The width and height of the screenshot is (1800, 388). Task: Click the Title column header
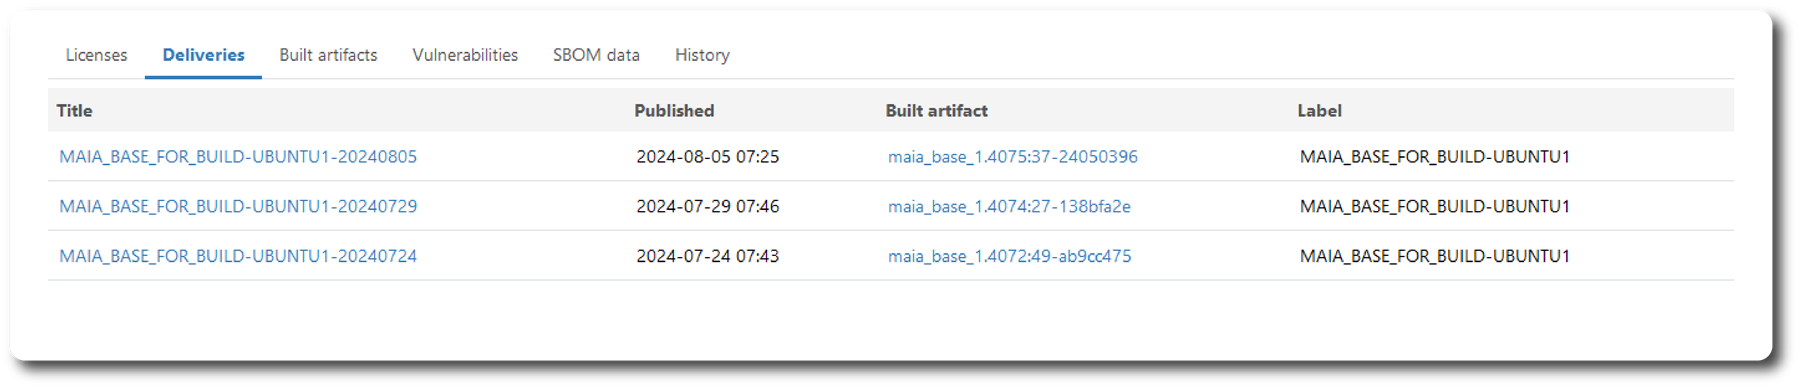point(74,111)
